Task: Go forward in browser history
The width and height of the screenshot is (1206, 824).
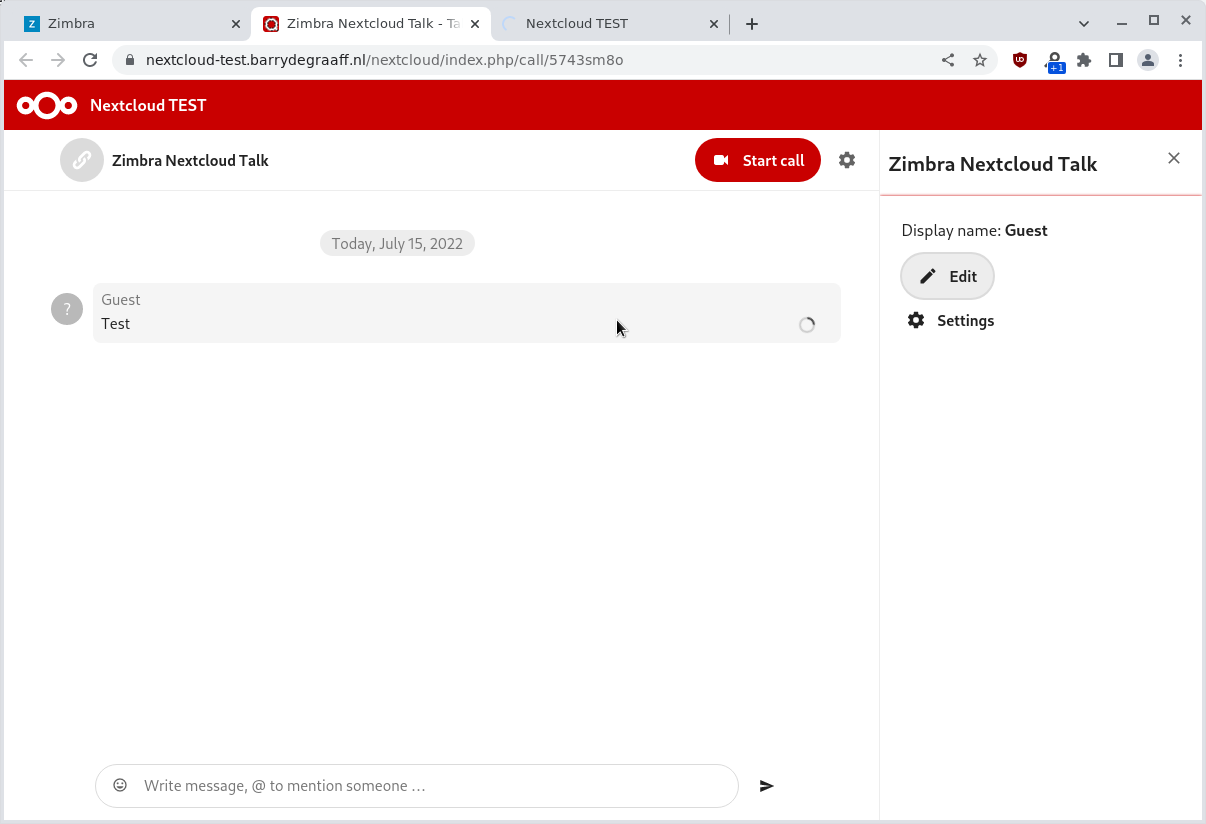Action: pyautogui.click(x=58, y=60)
